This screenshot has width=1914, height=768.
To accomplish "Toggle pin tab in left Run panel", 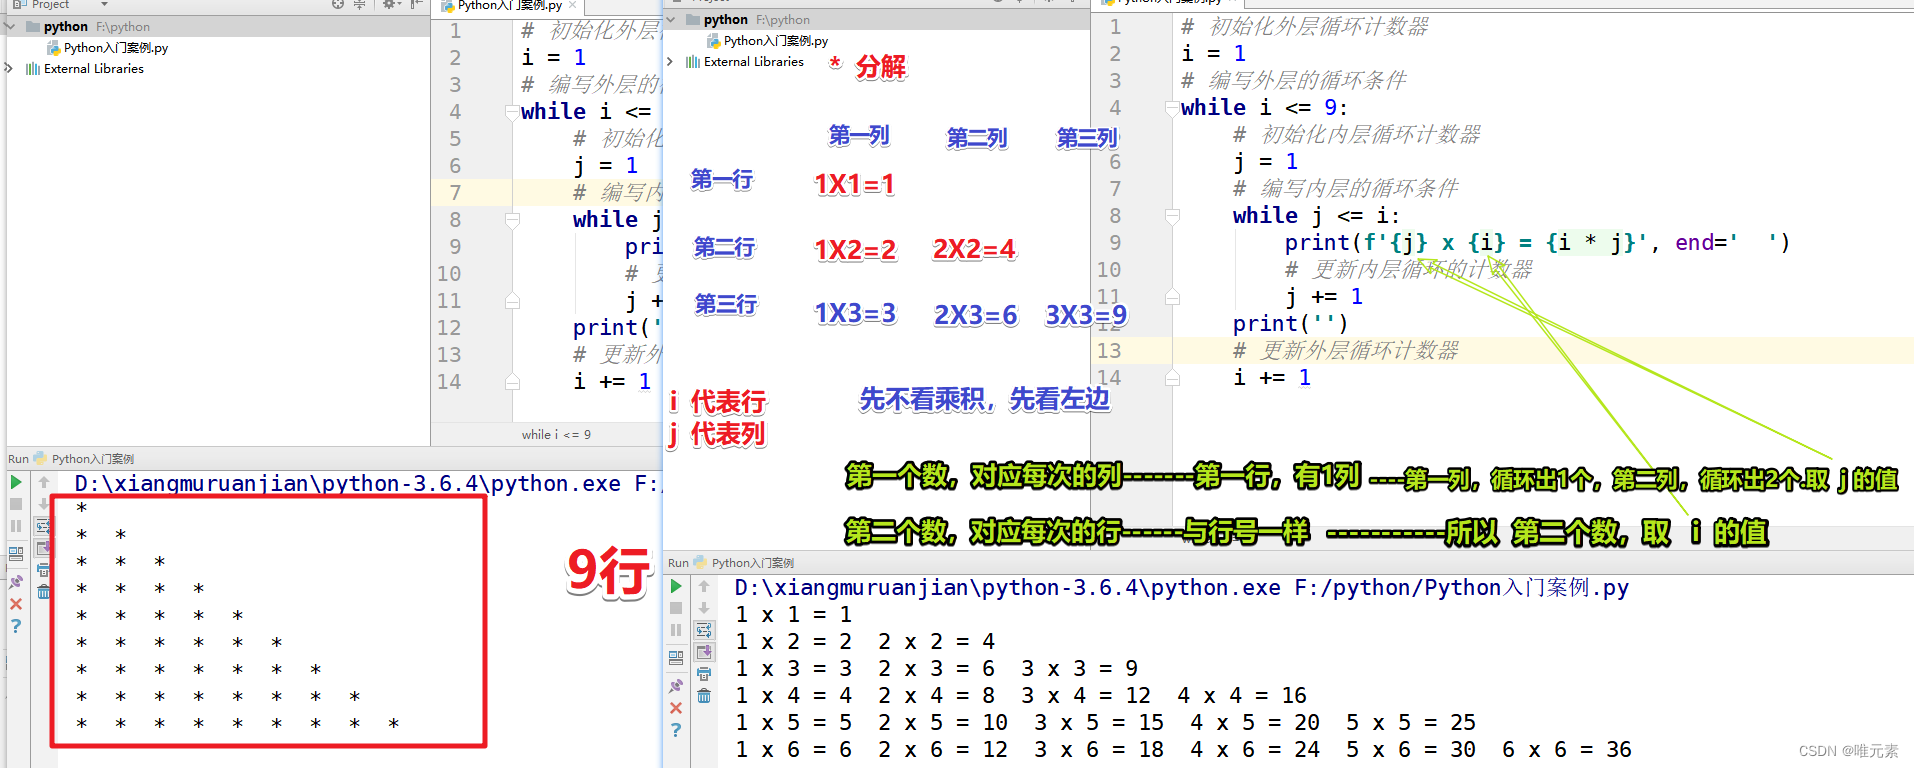I will click(x=16, y=581).
